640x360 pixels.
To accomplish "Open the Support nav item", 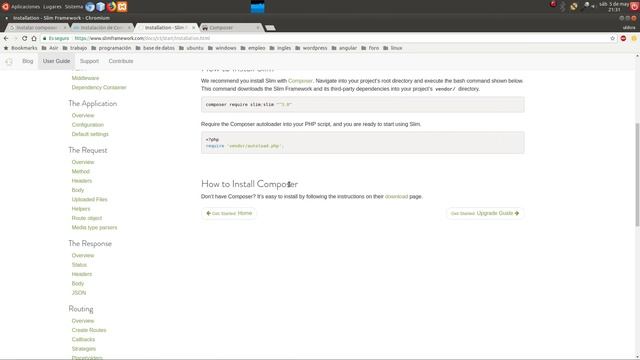I will 89,61.
